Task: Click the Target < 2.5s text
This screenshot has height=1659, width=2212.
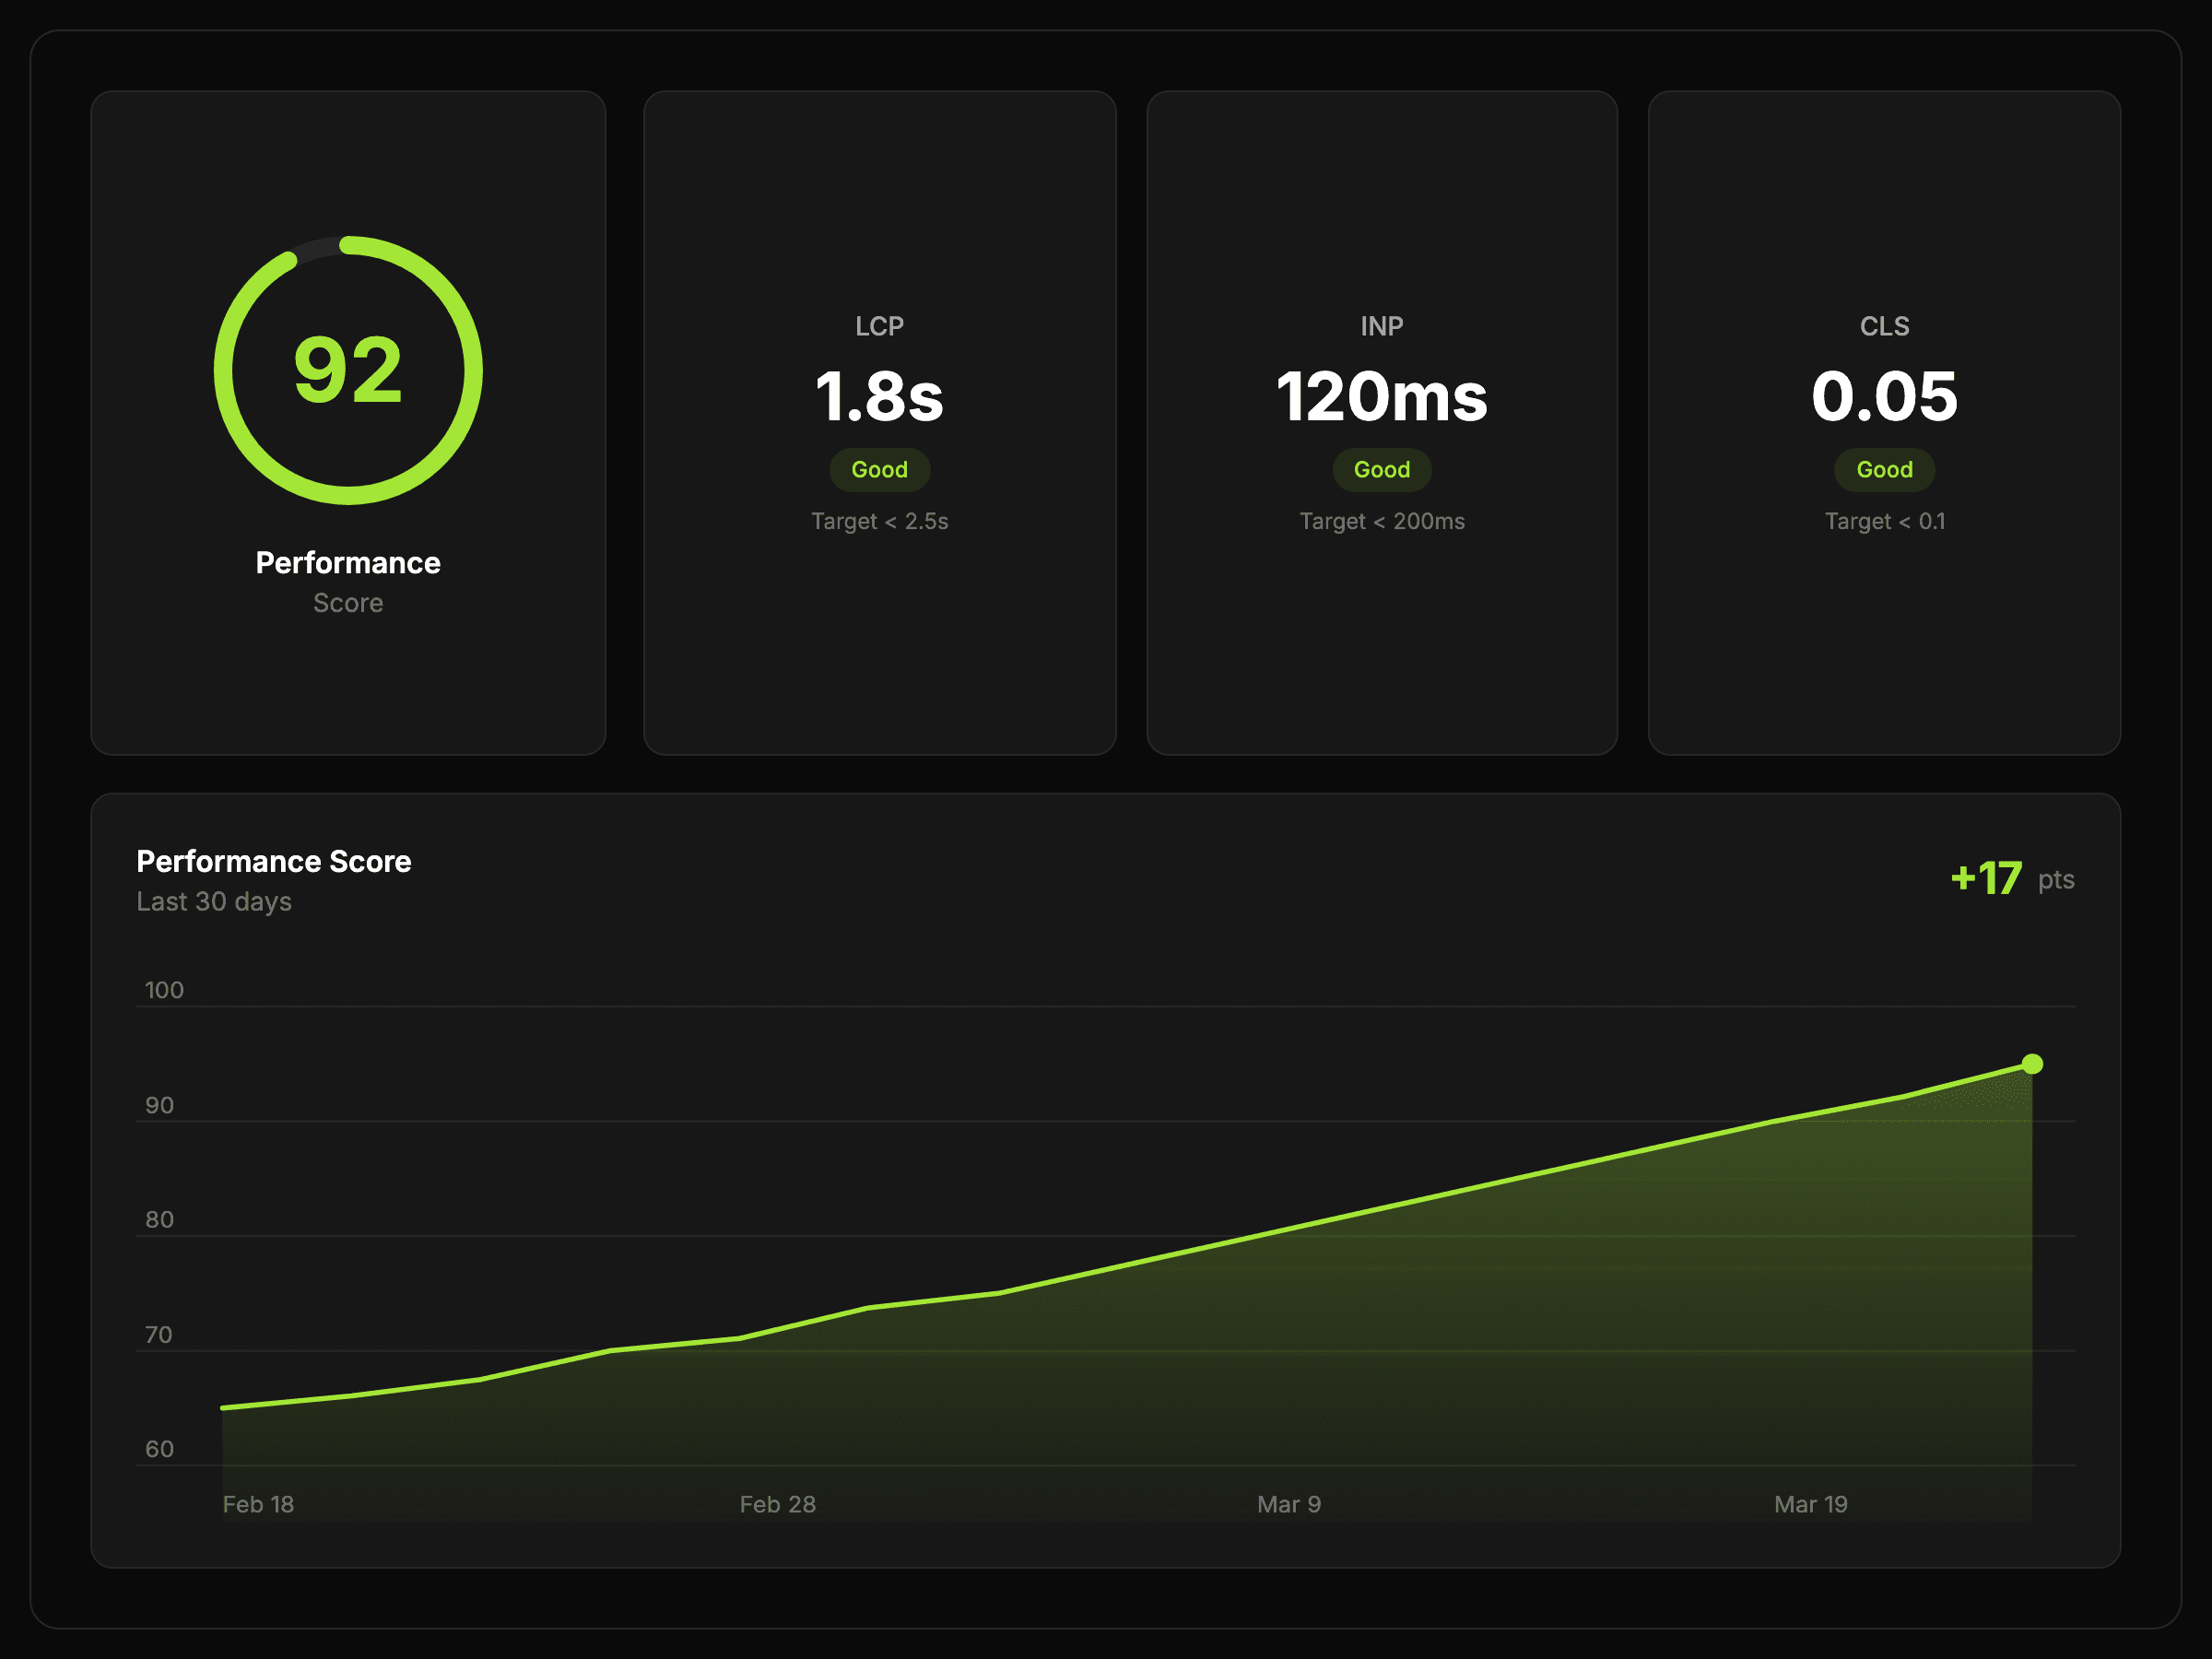Action: point(879,521)
